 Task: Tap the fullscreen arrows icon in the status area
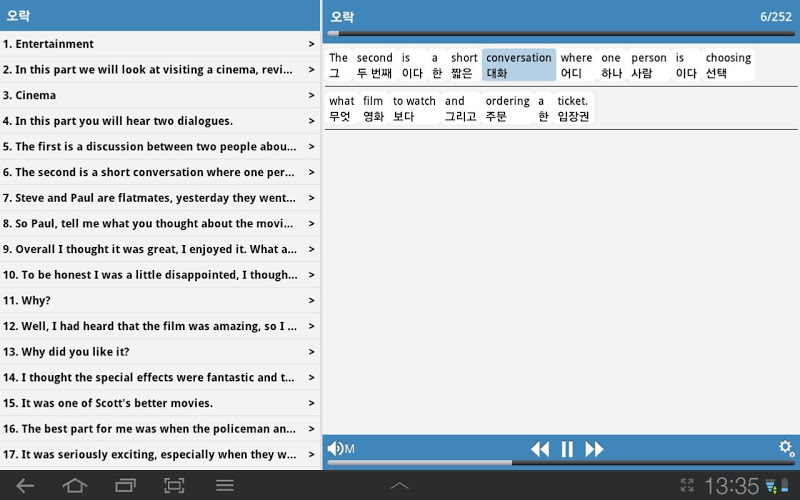click(x=687, y=485)
